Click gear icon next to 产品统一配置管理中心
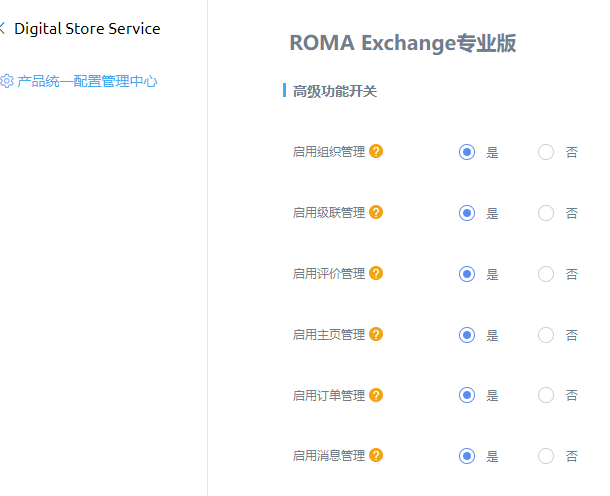610x496 pixels. [x=7, y=81]
